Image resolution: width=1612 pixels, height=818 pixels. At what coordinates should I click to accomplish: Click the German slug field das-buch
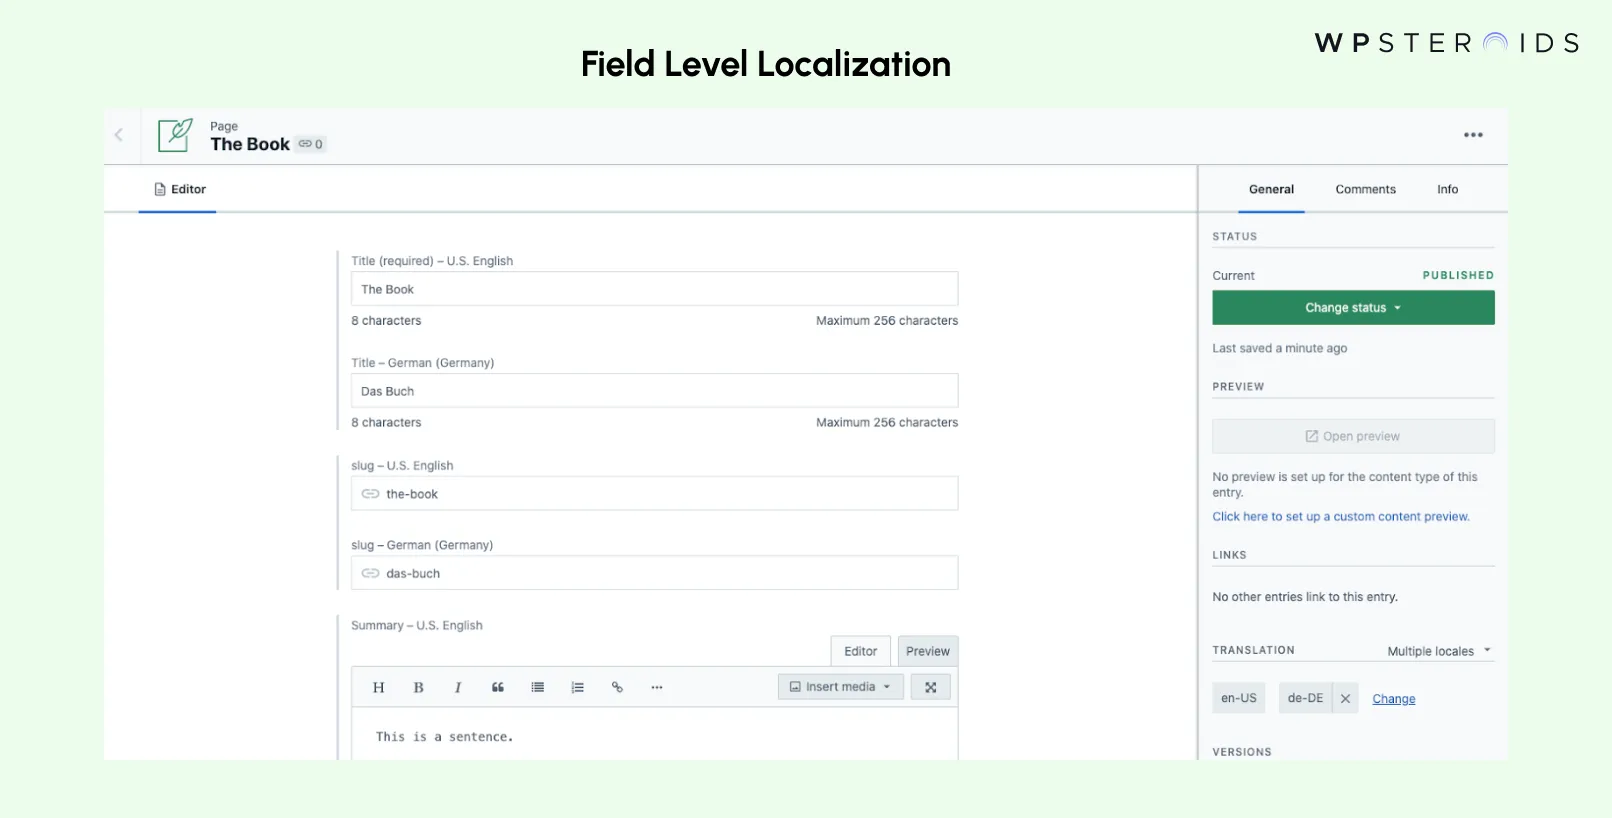[x=654, y=573]
